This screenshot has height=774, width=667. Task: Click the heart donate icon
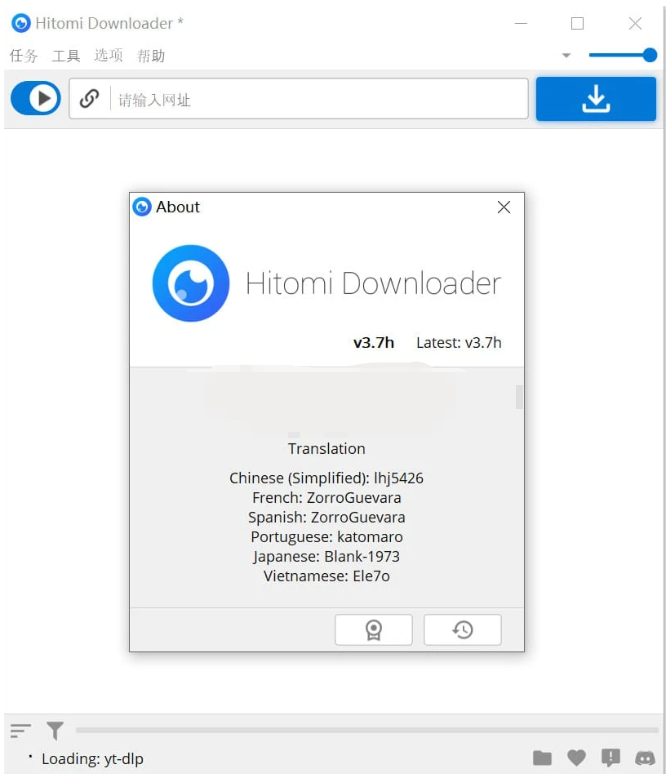[x=576, y=758]
